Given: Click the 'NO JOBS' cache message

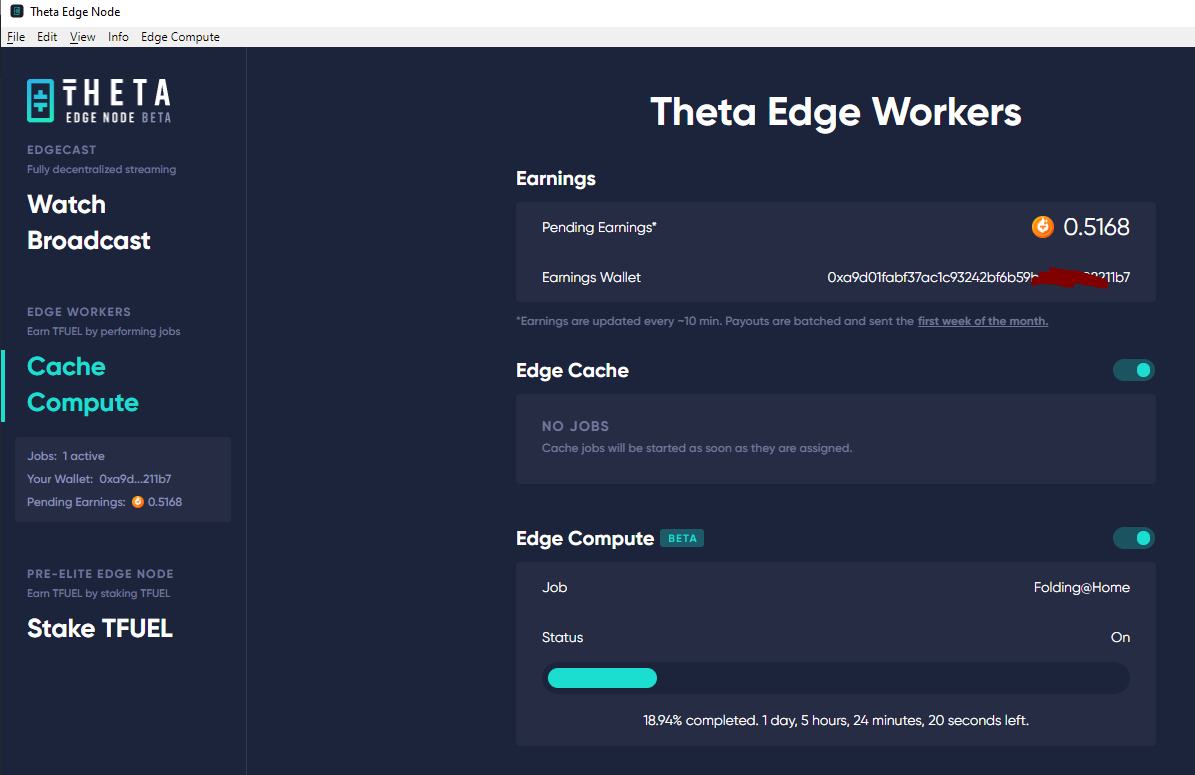Looking at the screenshot, I should click(575, 426).
